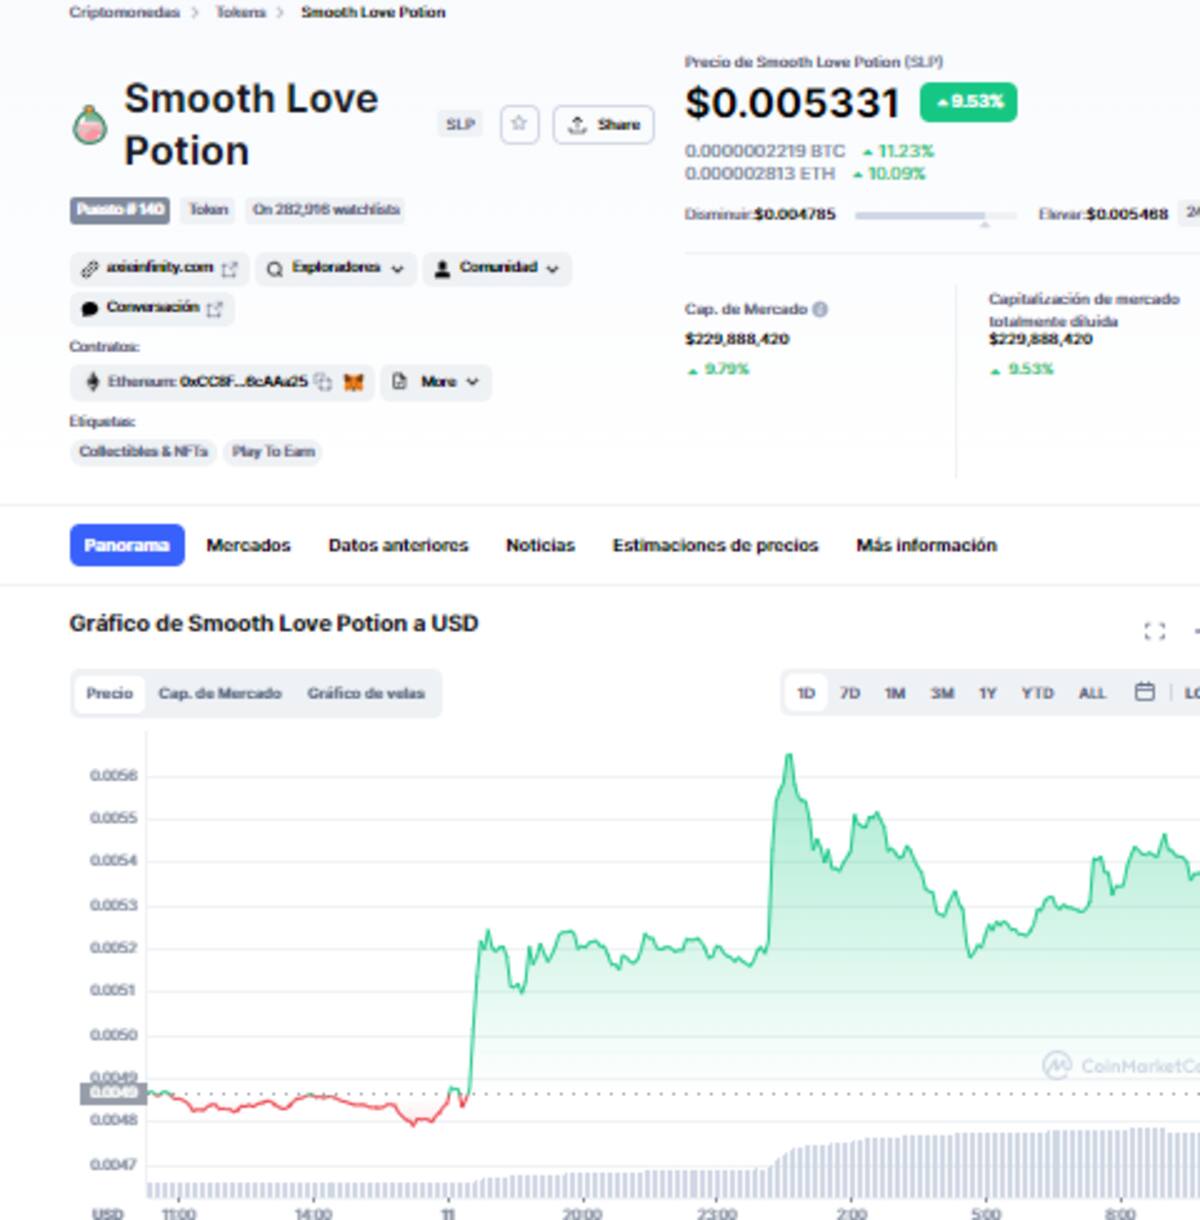
Task: Switch to the Noticias tab
Action: 540,545
